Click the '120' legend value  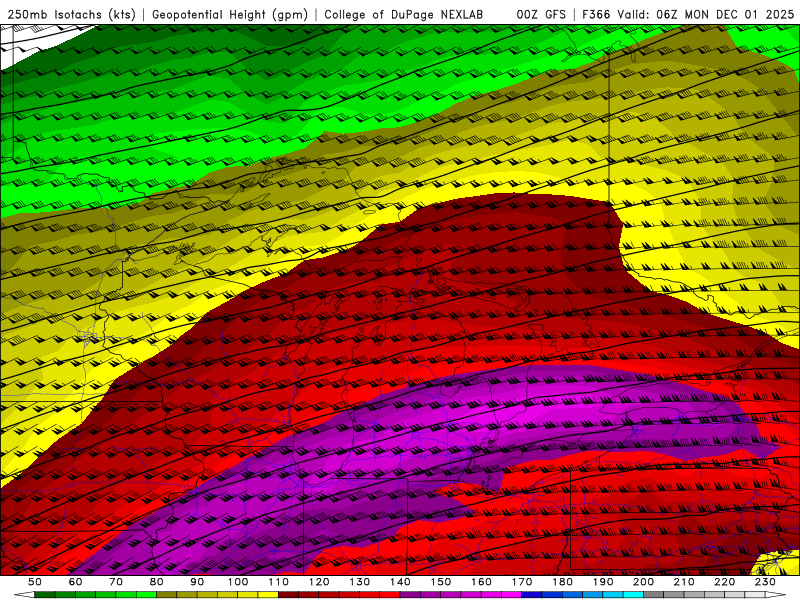pos(319,582)
